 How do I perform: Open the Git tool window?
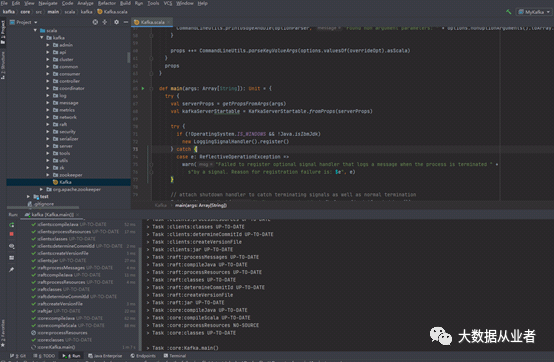pyautogui.click(x=18, y=356)
